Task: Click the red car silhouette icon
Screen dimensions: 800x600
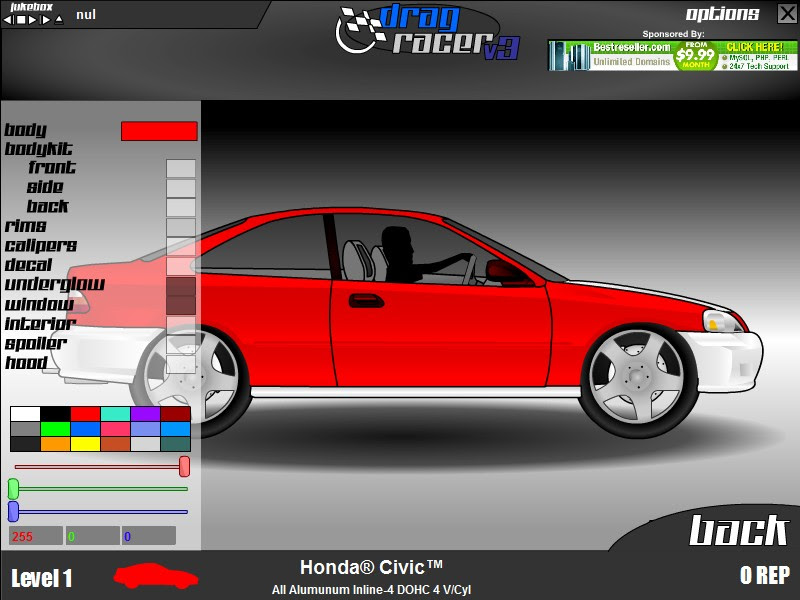Action: click(156, 576)
